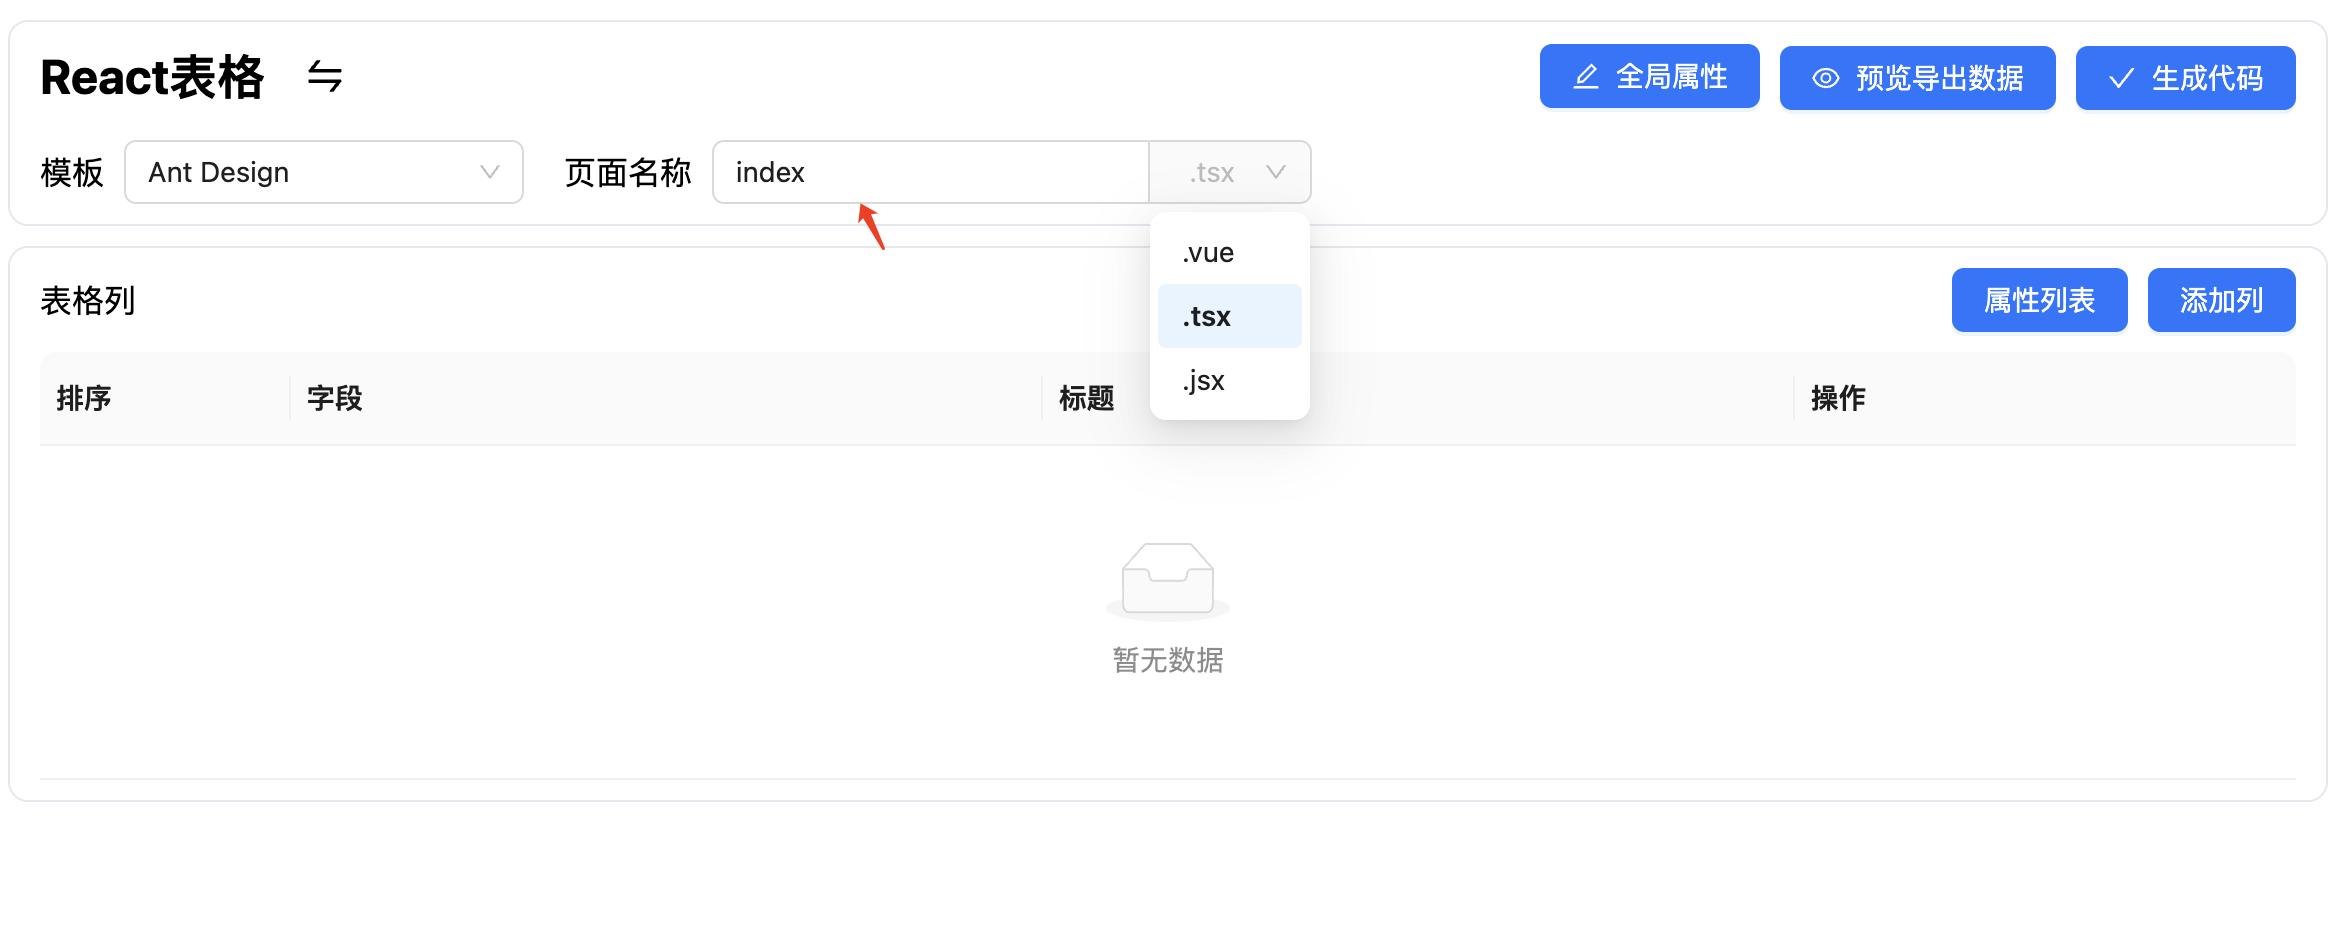Generate code via 生成代码 button
Screen dimensions: 2344x944
(x=2185, y=78)
